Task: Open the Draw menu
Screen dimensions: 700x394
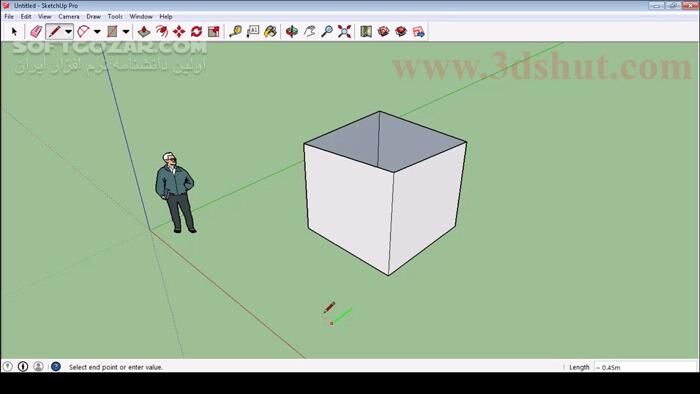Action: click(93, 17)
